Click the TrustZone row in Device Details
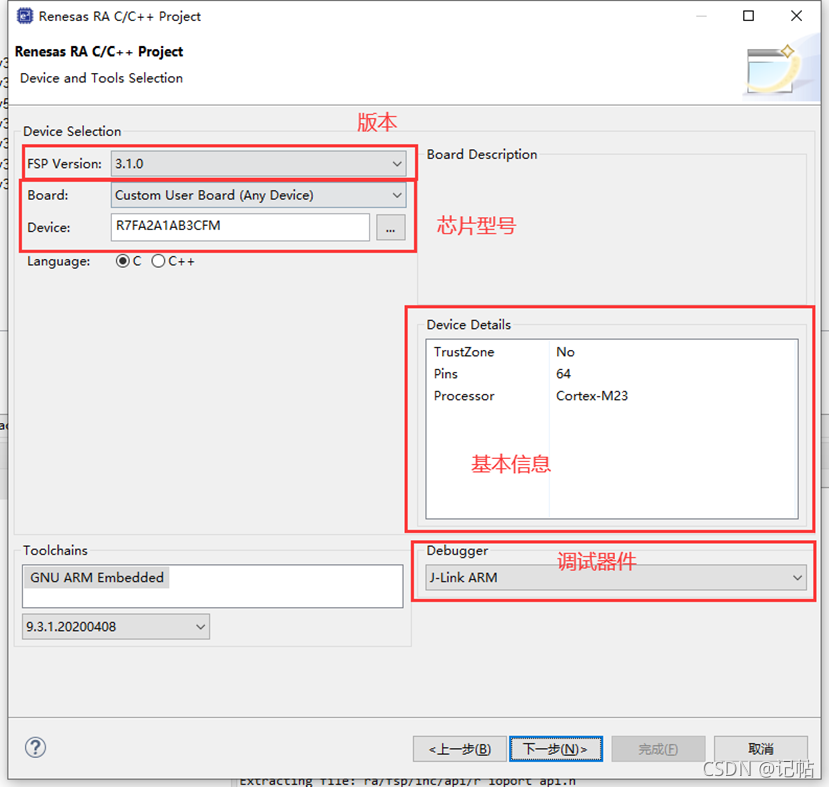This screenshot has height=787, width=829. 612,352
